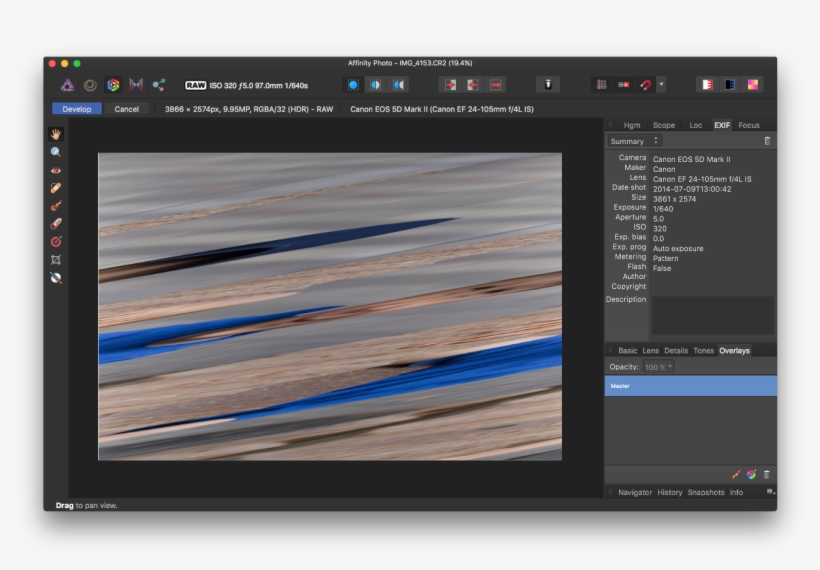Switch to the Hgm histogram tab

pos(631,125)
